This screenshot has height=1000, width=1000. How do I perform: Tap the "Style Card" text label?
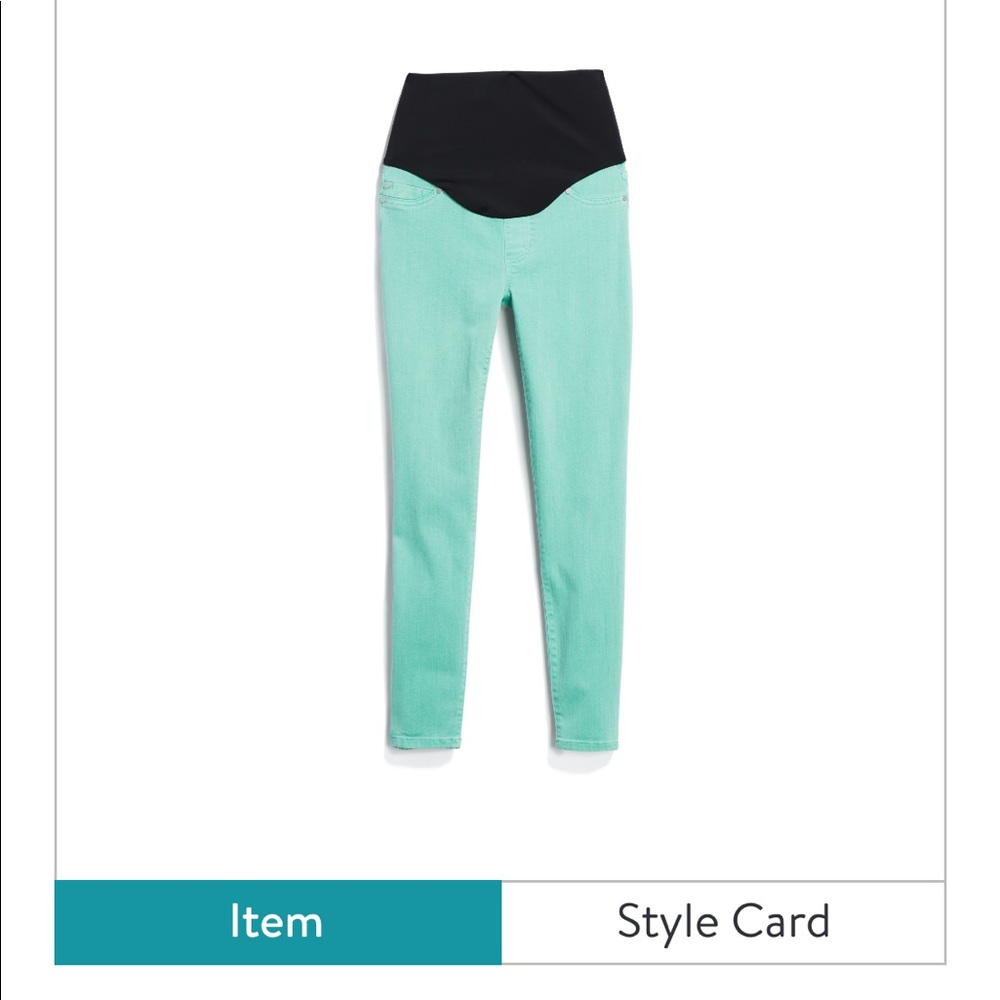(x=723, y=923)
